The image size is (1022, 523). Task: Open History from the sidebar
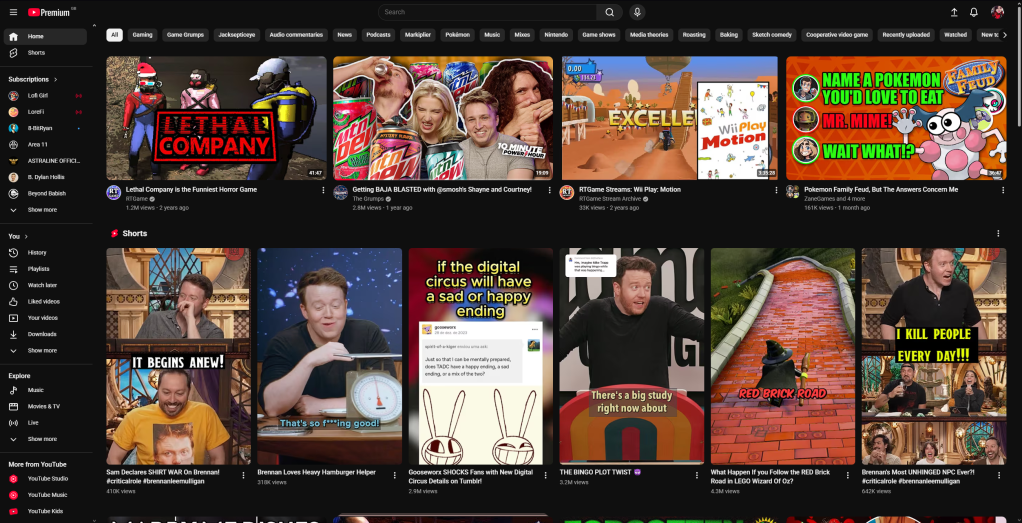click(x=37, y=253)
